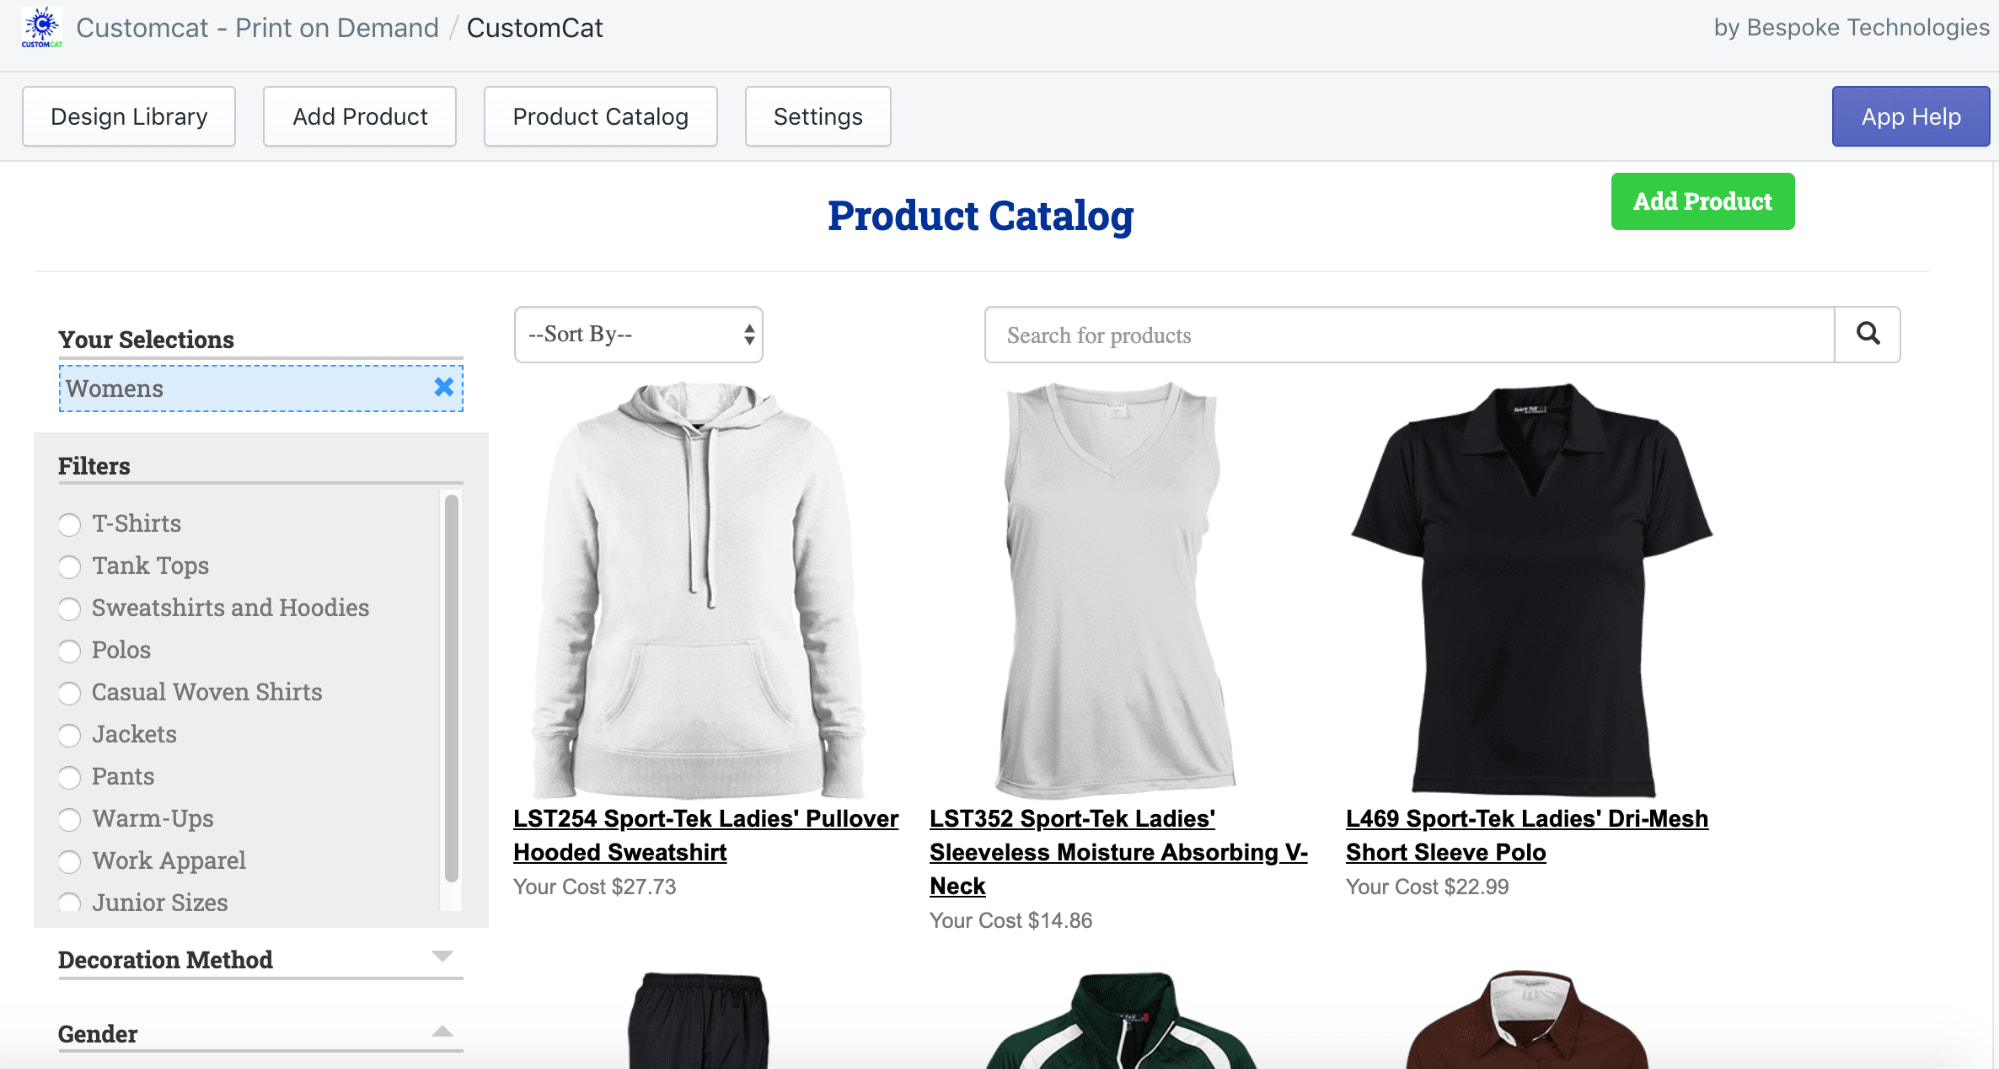Click the search magnifier icon
Image resolution: width=1999 pixels, height=1069 pixels.
click(1866, 334)
